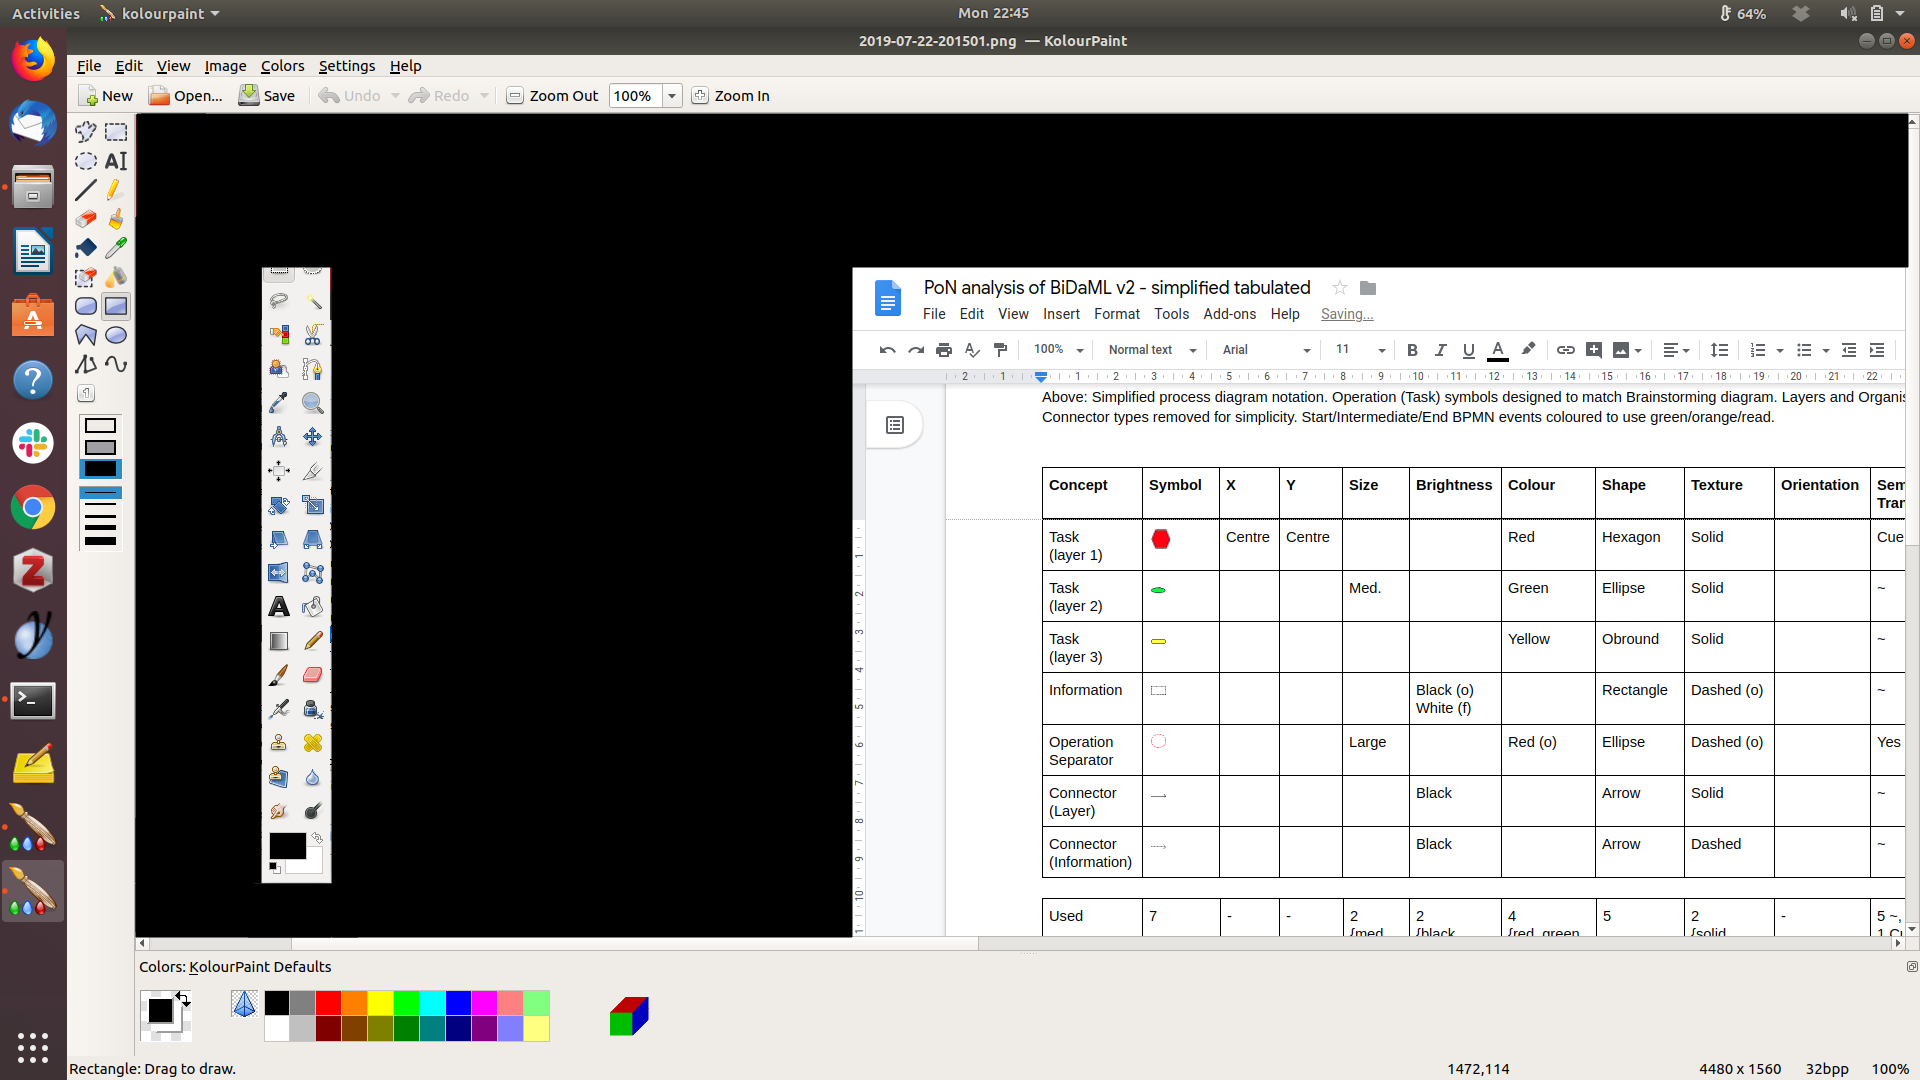Select the Color Picker eyedropper tool
Image resolution: width=1920 pixels, height=1080 pixels.
[x=116, y=248]
